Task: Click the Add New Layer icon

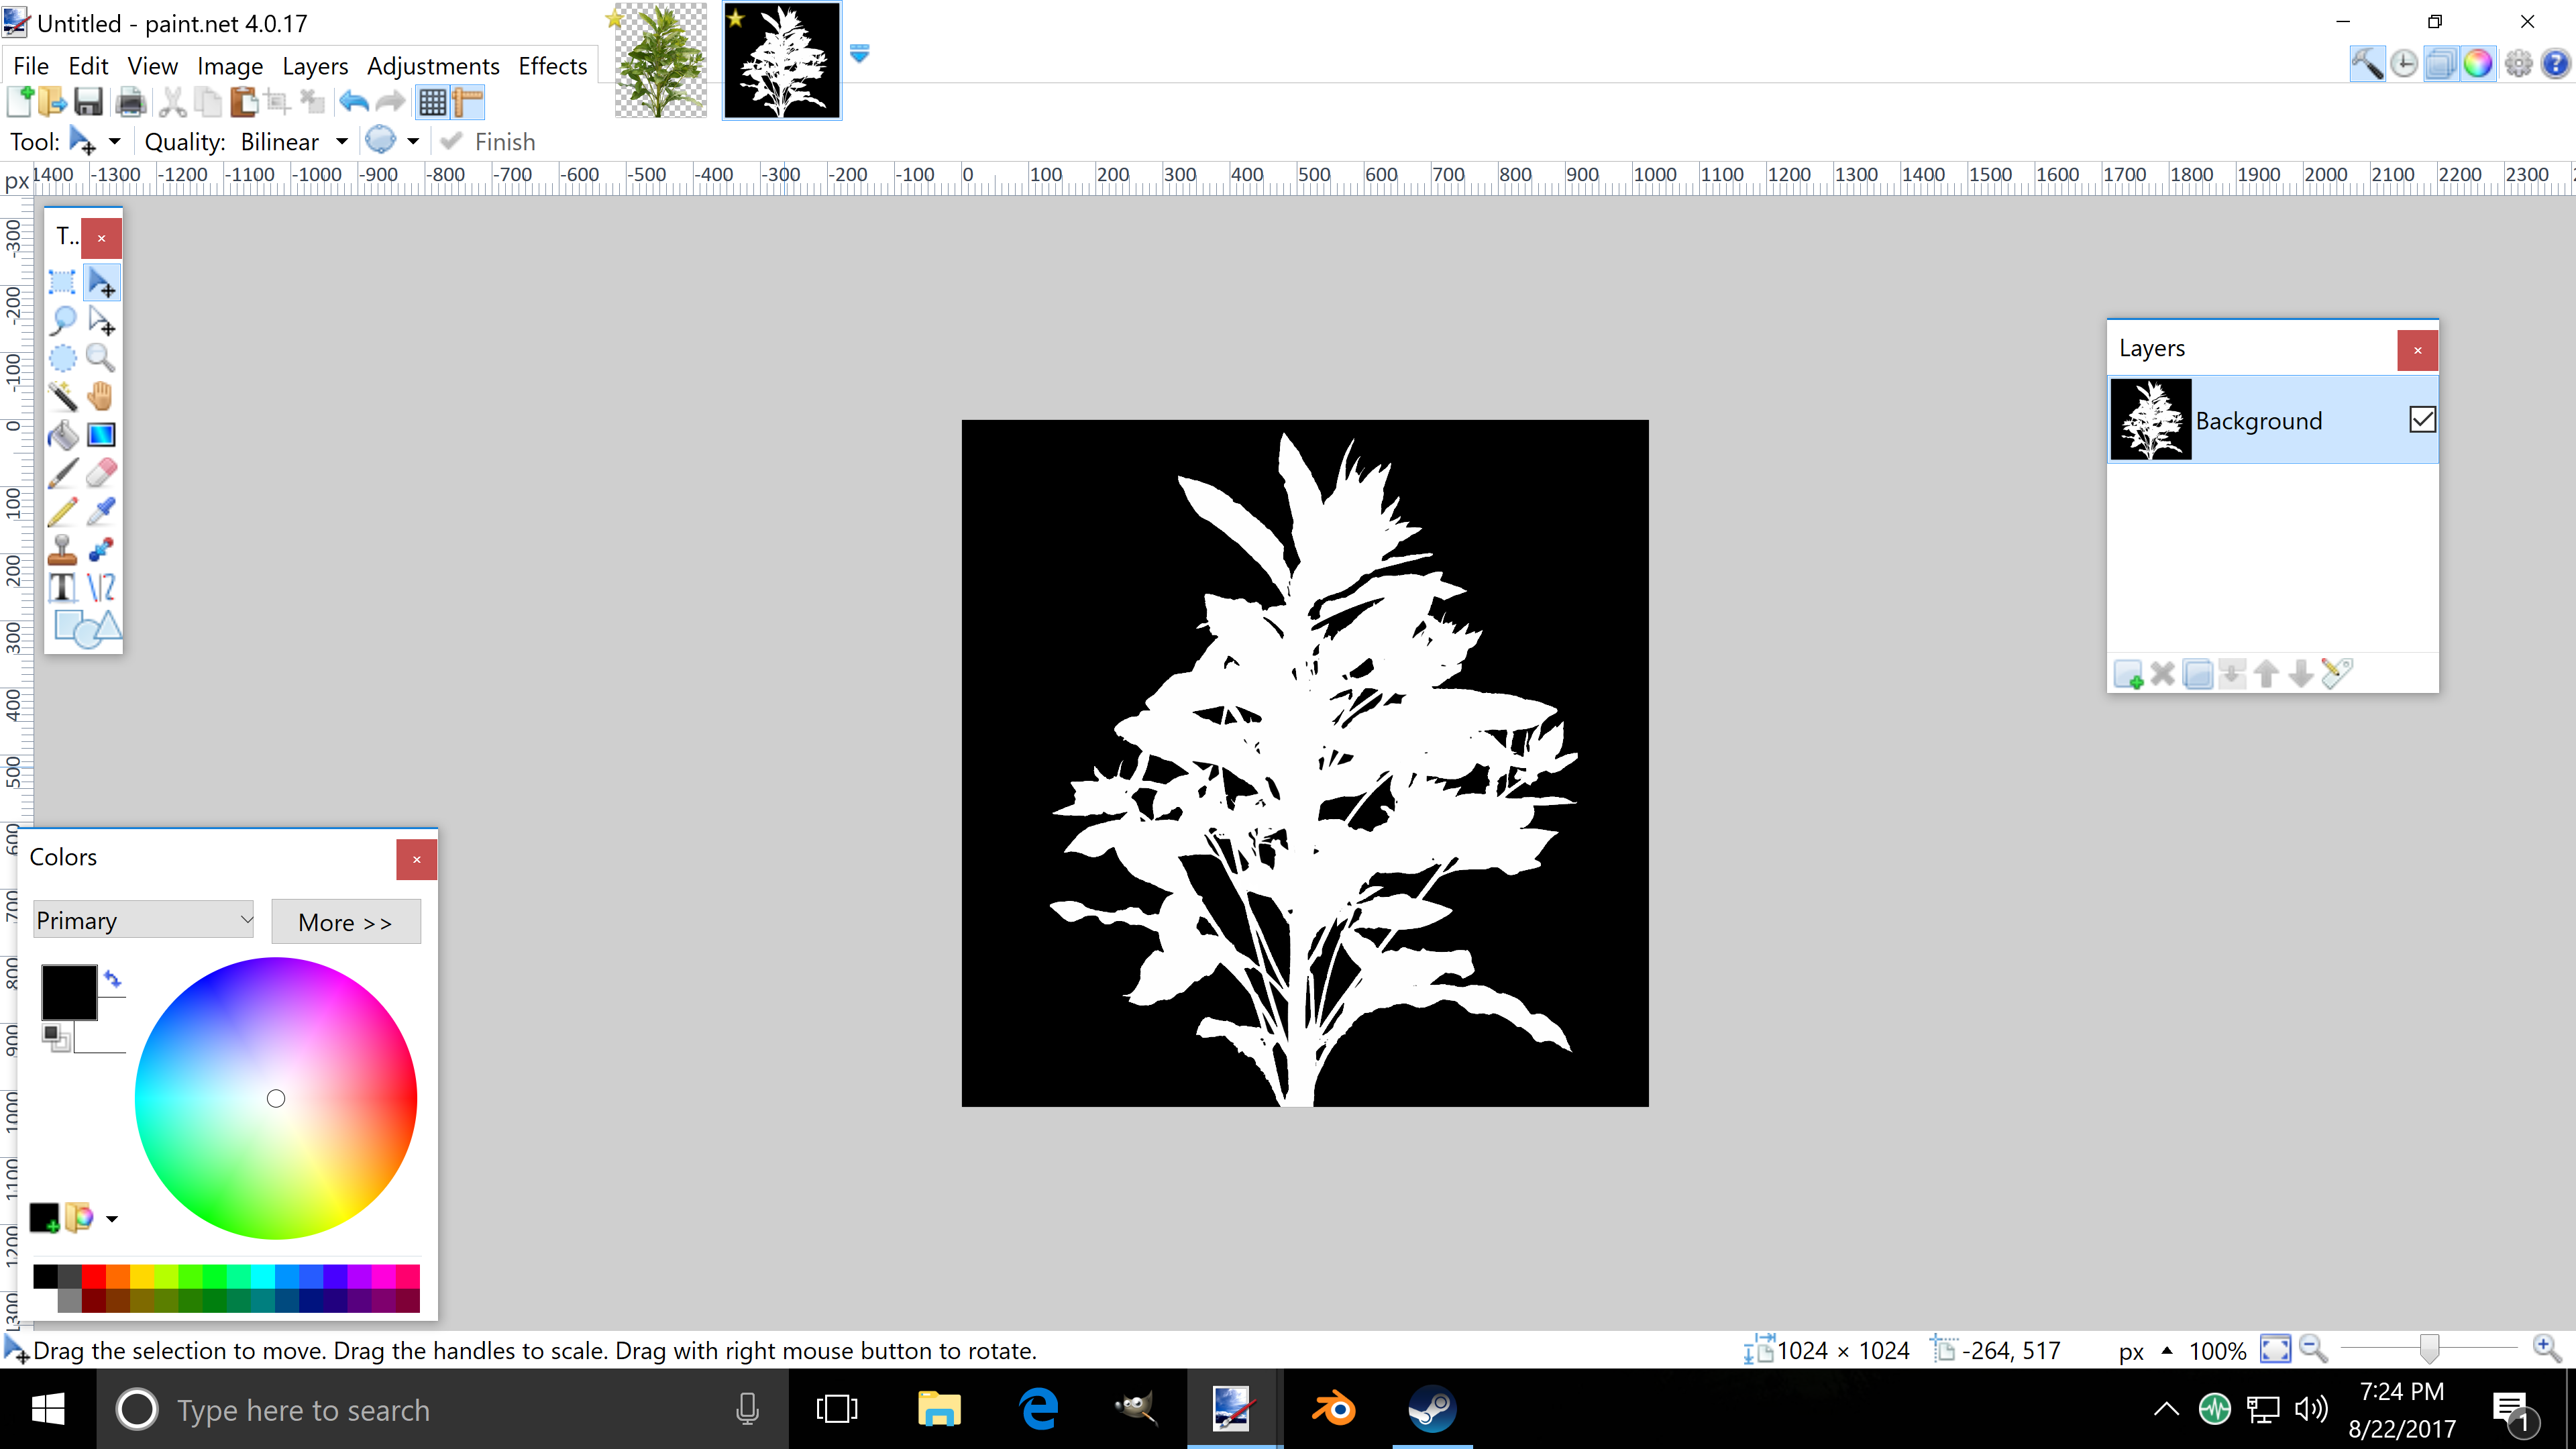Action: 2127,674
